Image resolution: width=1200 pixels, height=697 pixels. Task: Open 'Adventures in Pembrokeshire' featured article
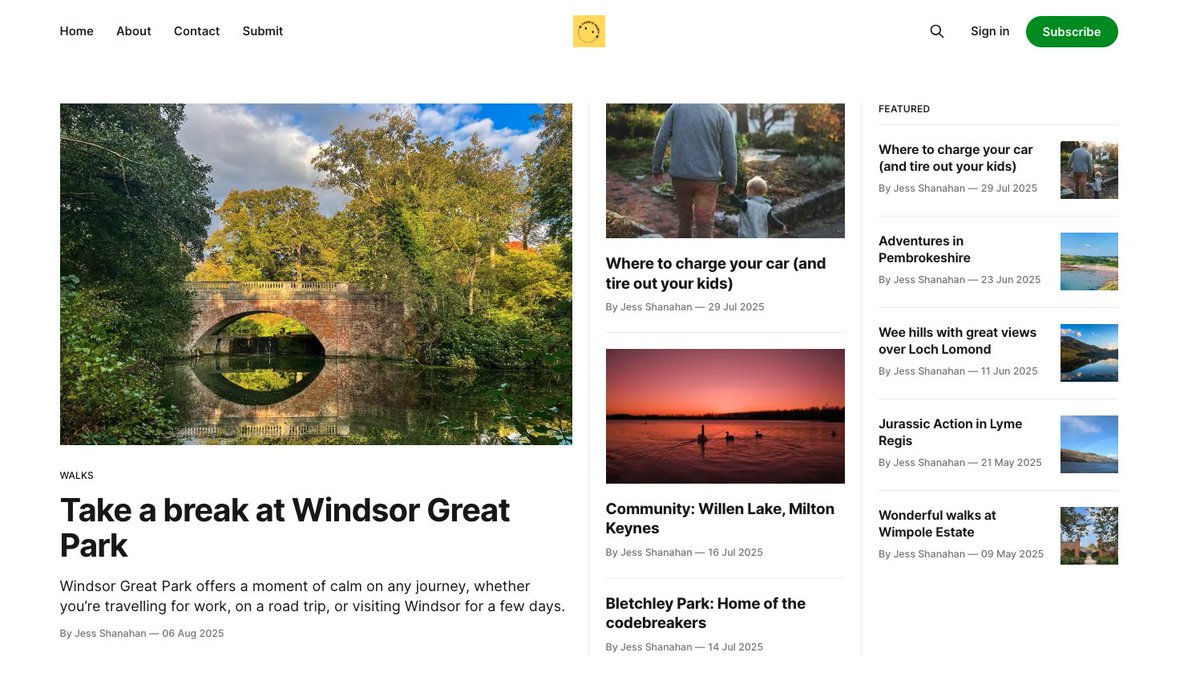coord(925,249)
